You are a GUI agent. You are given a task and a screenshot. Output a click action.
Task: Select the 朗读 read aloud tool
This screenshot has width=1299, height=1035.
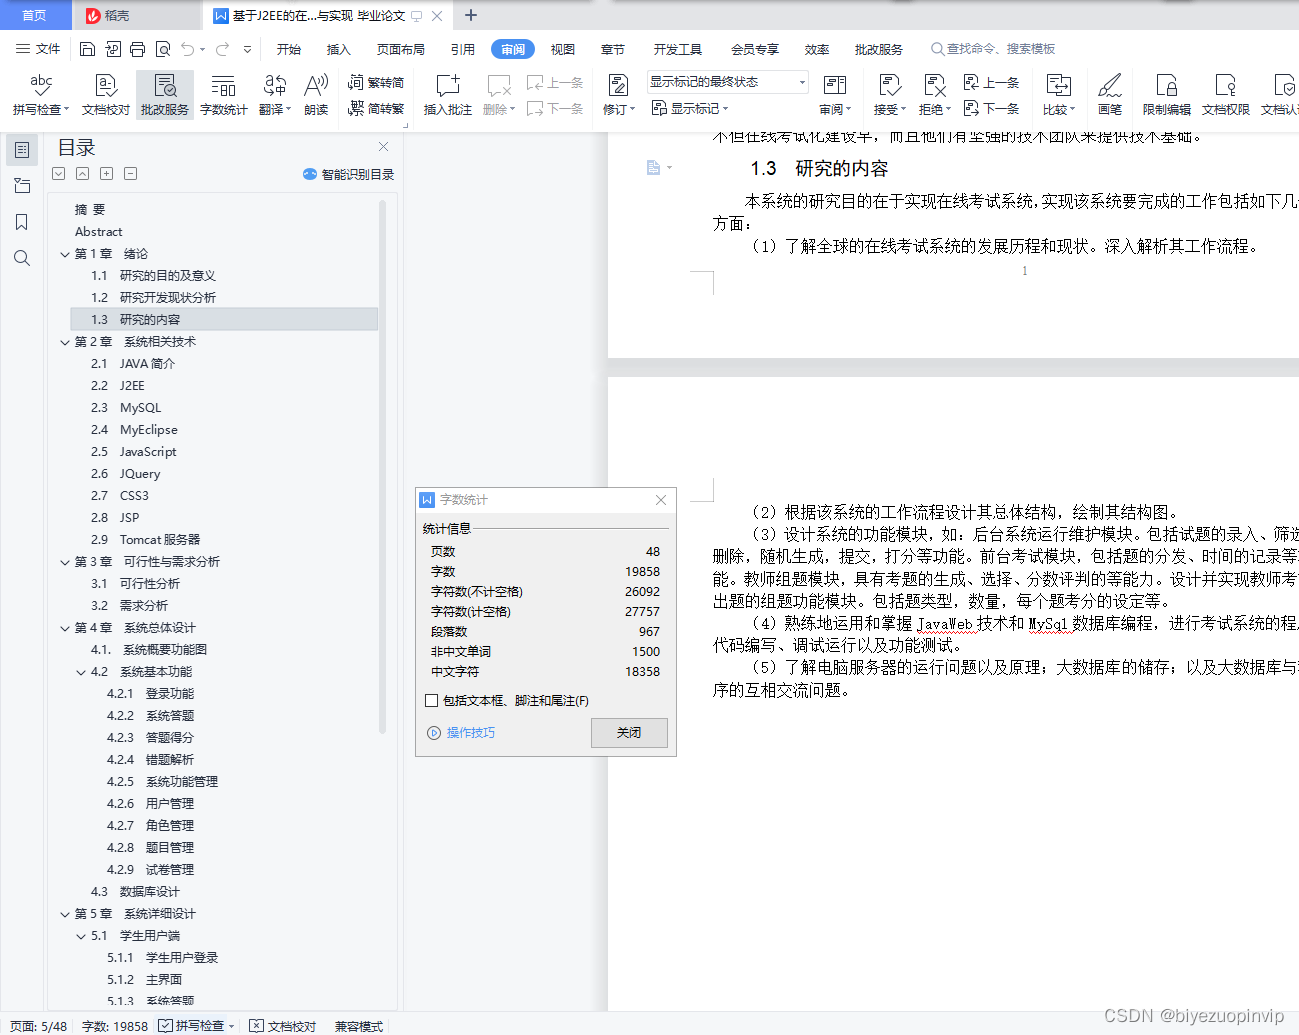click(315, 95)
